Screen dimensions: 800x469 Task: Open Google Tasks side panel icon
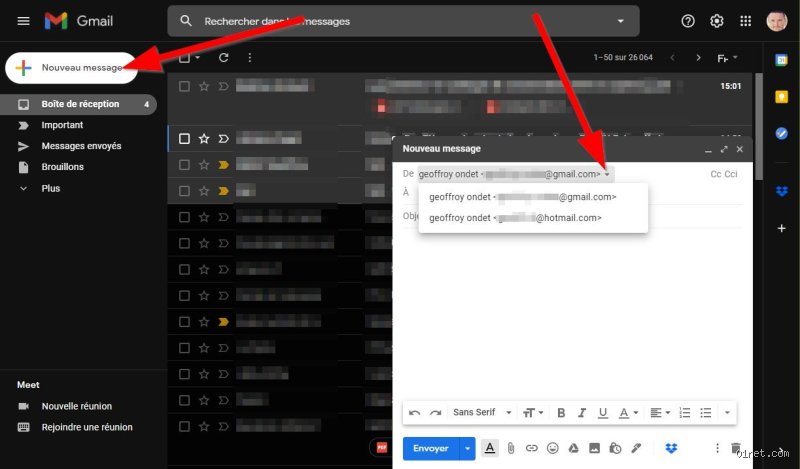click(x=781, y=133)
